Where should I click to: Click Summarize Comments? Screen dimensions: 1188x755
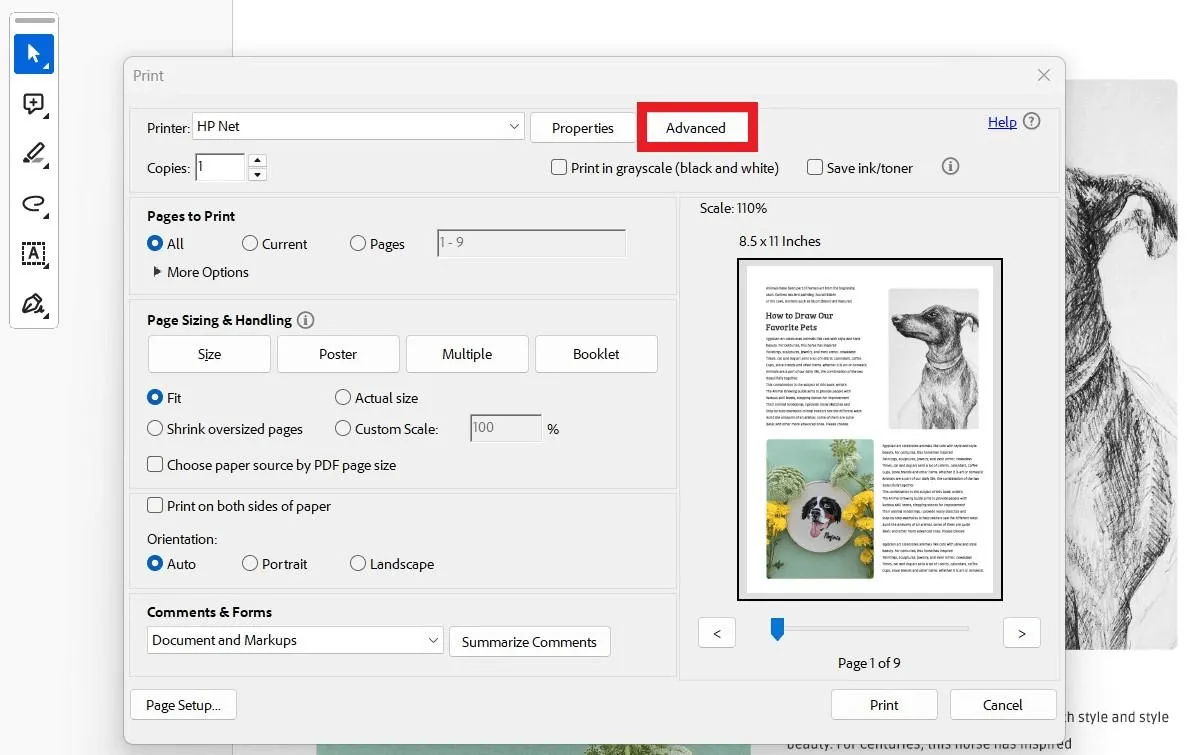point(529,641)
